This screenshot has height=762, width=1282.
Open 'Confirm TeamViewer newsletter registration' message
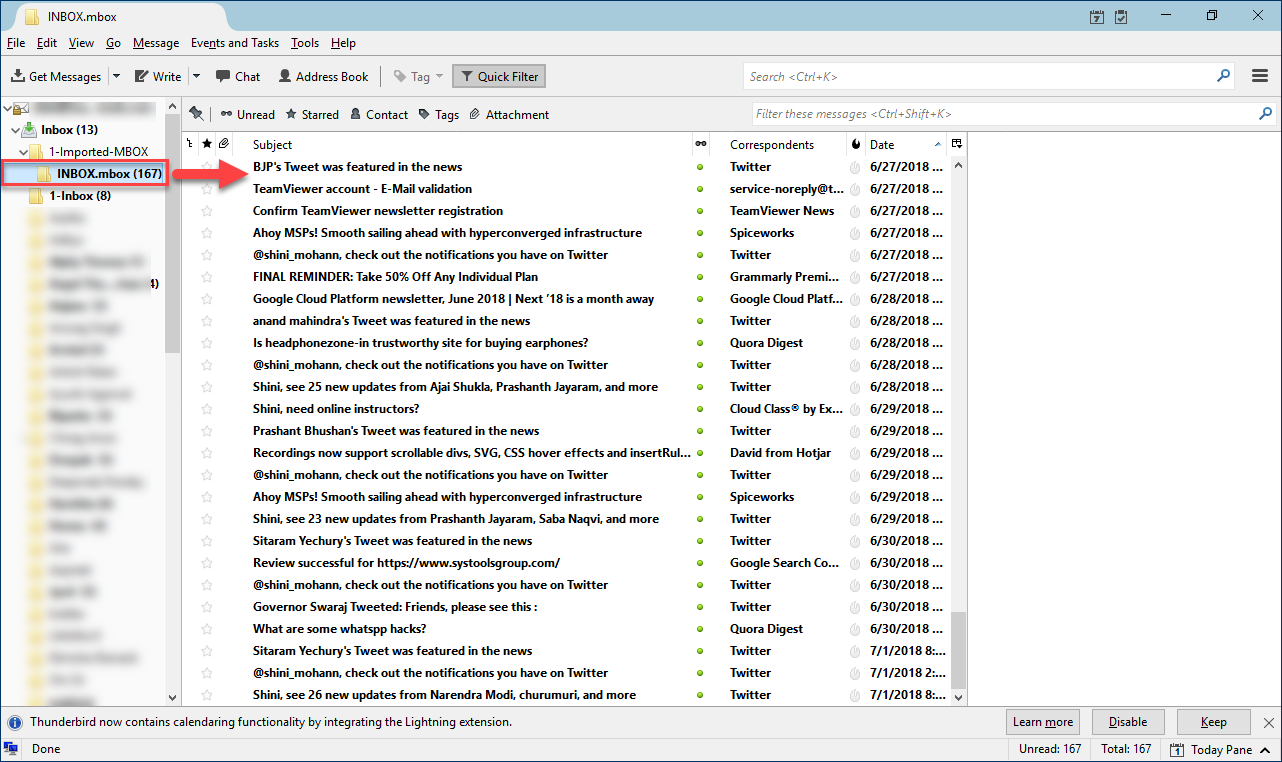[378, 211]
